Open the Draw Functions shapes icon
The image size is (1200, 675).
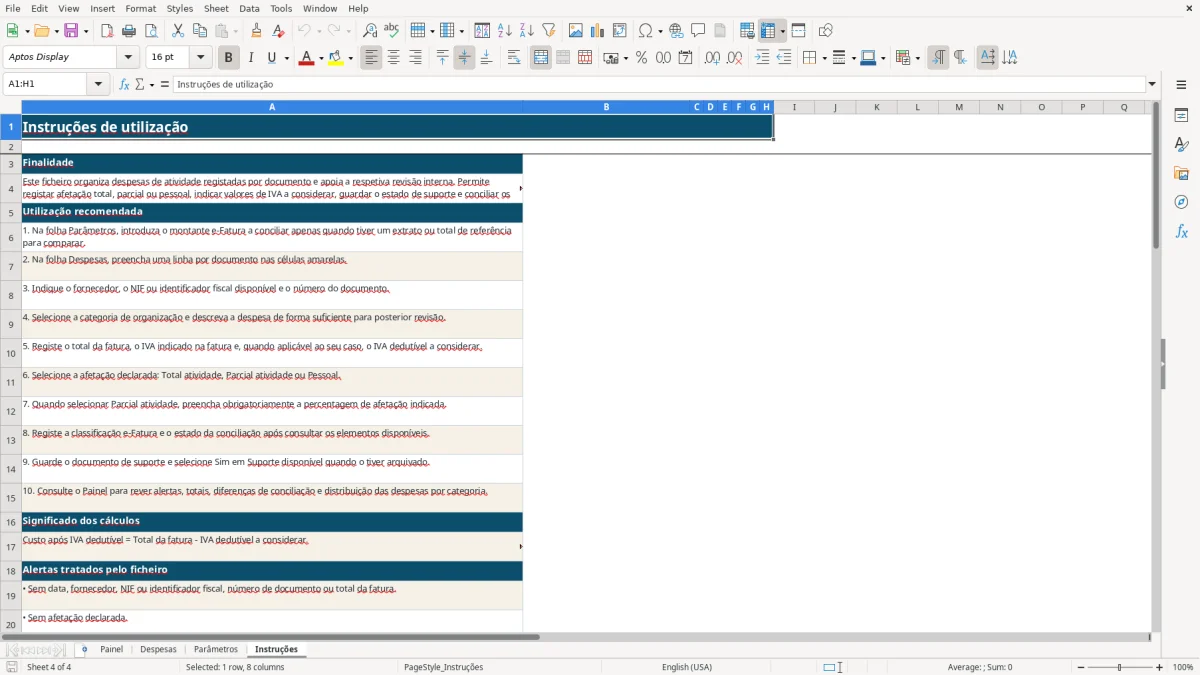pos(826,31)
